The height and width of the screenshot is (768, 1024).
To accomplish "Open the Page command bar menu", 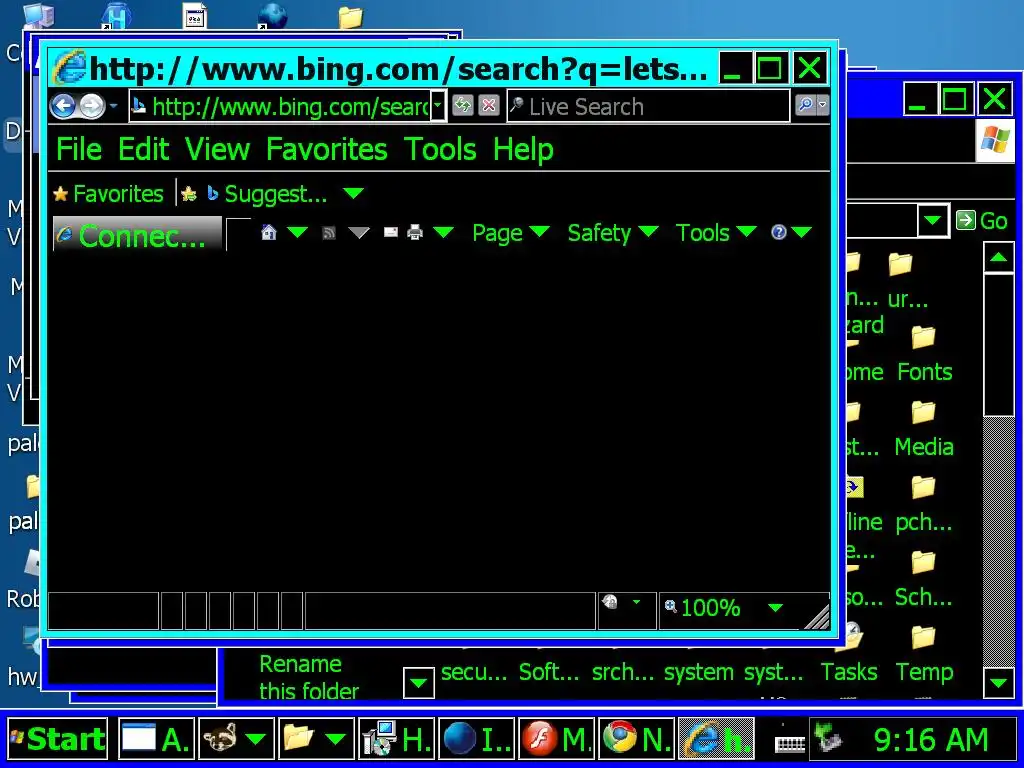I will tap(511, 233).
